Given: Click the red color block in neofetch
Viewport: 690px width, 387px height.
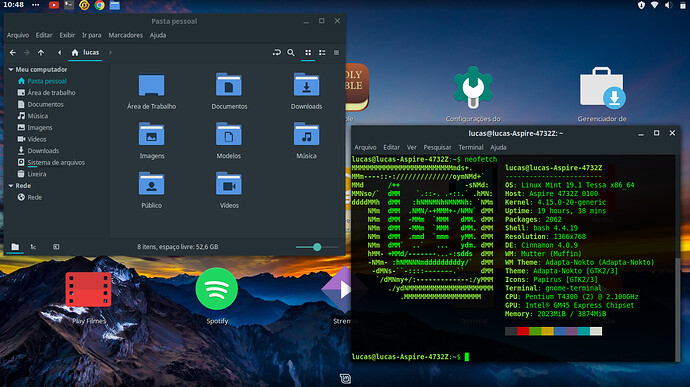Looking at the screenshot, I should pos(523,331).
